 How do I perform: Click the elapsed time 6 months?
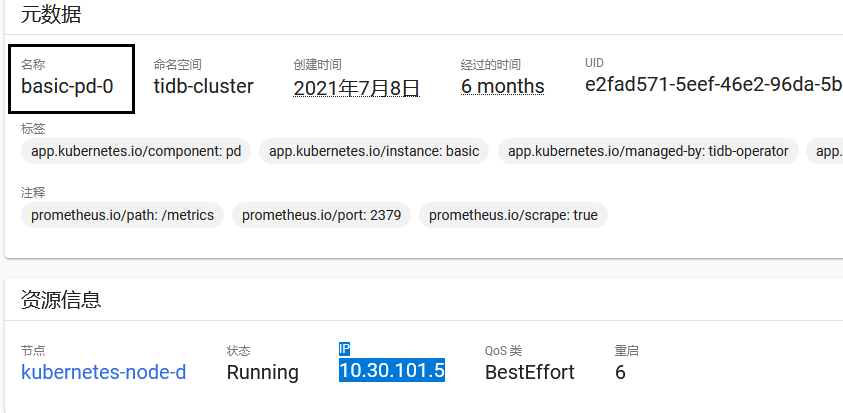[503, 86]
